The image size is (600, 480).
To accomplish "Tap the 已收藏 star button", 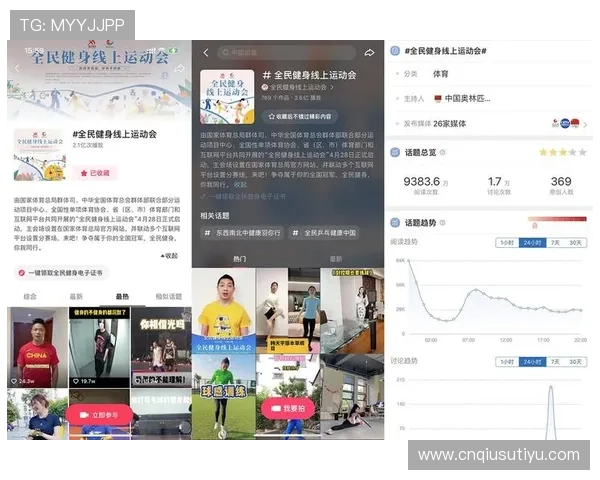I will 95,173.
